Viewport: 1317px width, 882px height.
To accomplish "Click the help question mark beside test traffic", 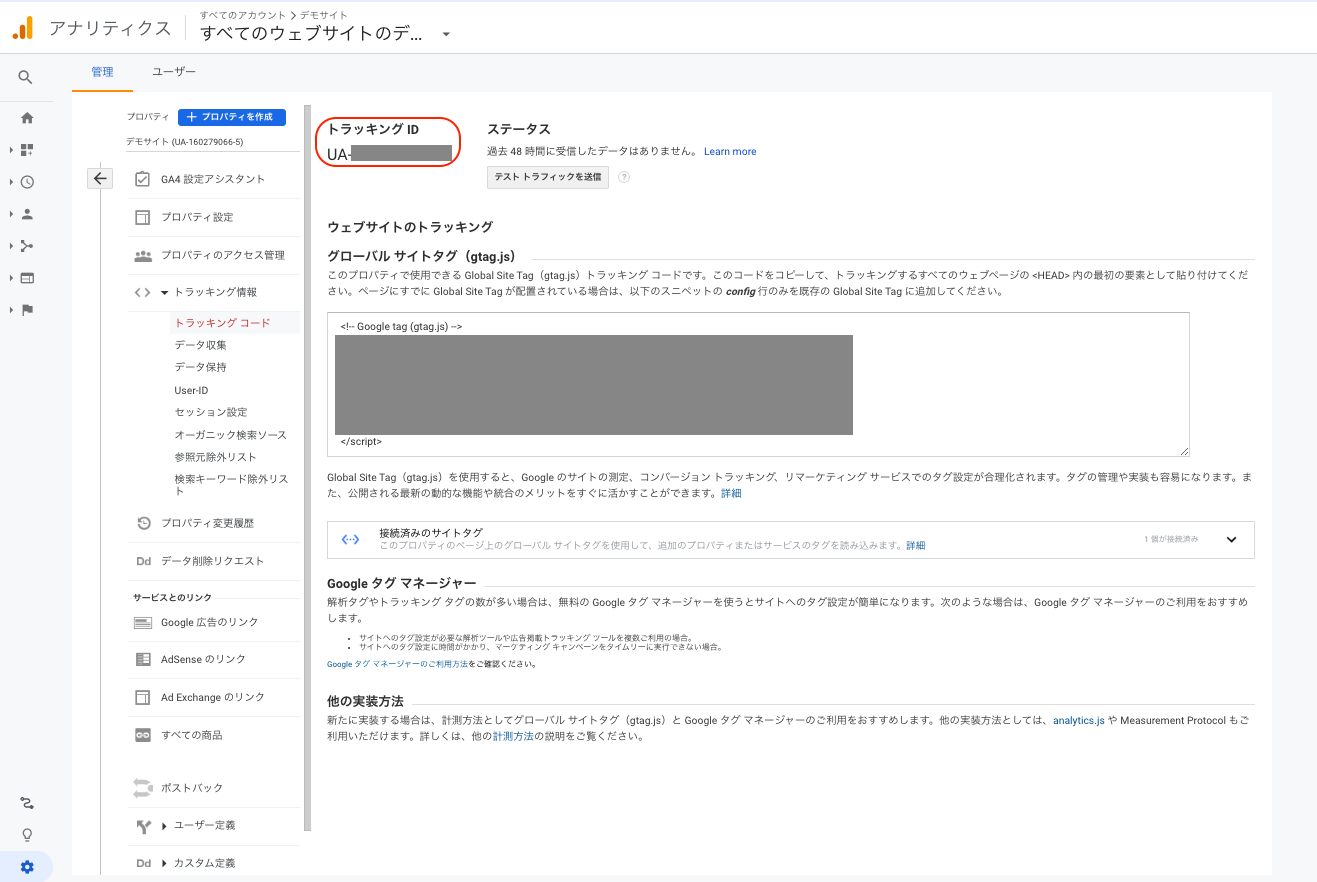I will click(624, 177).
